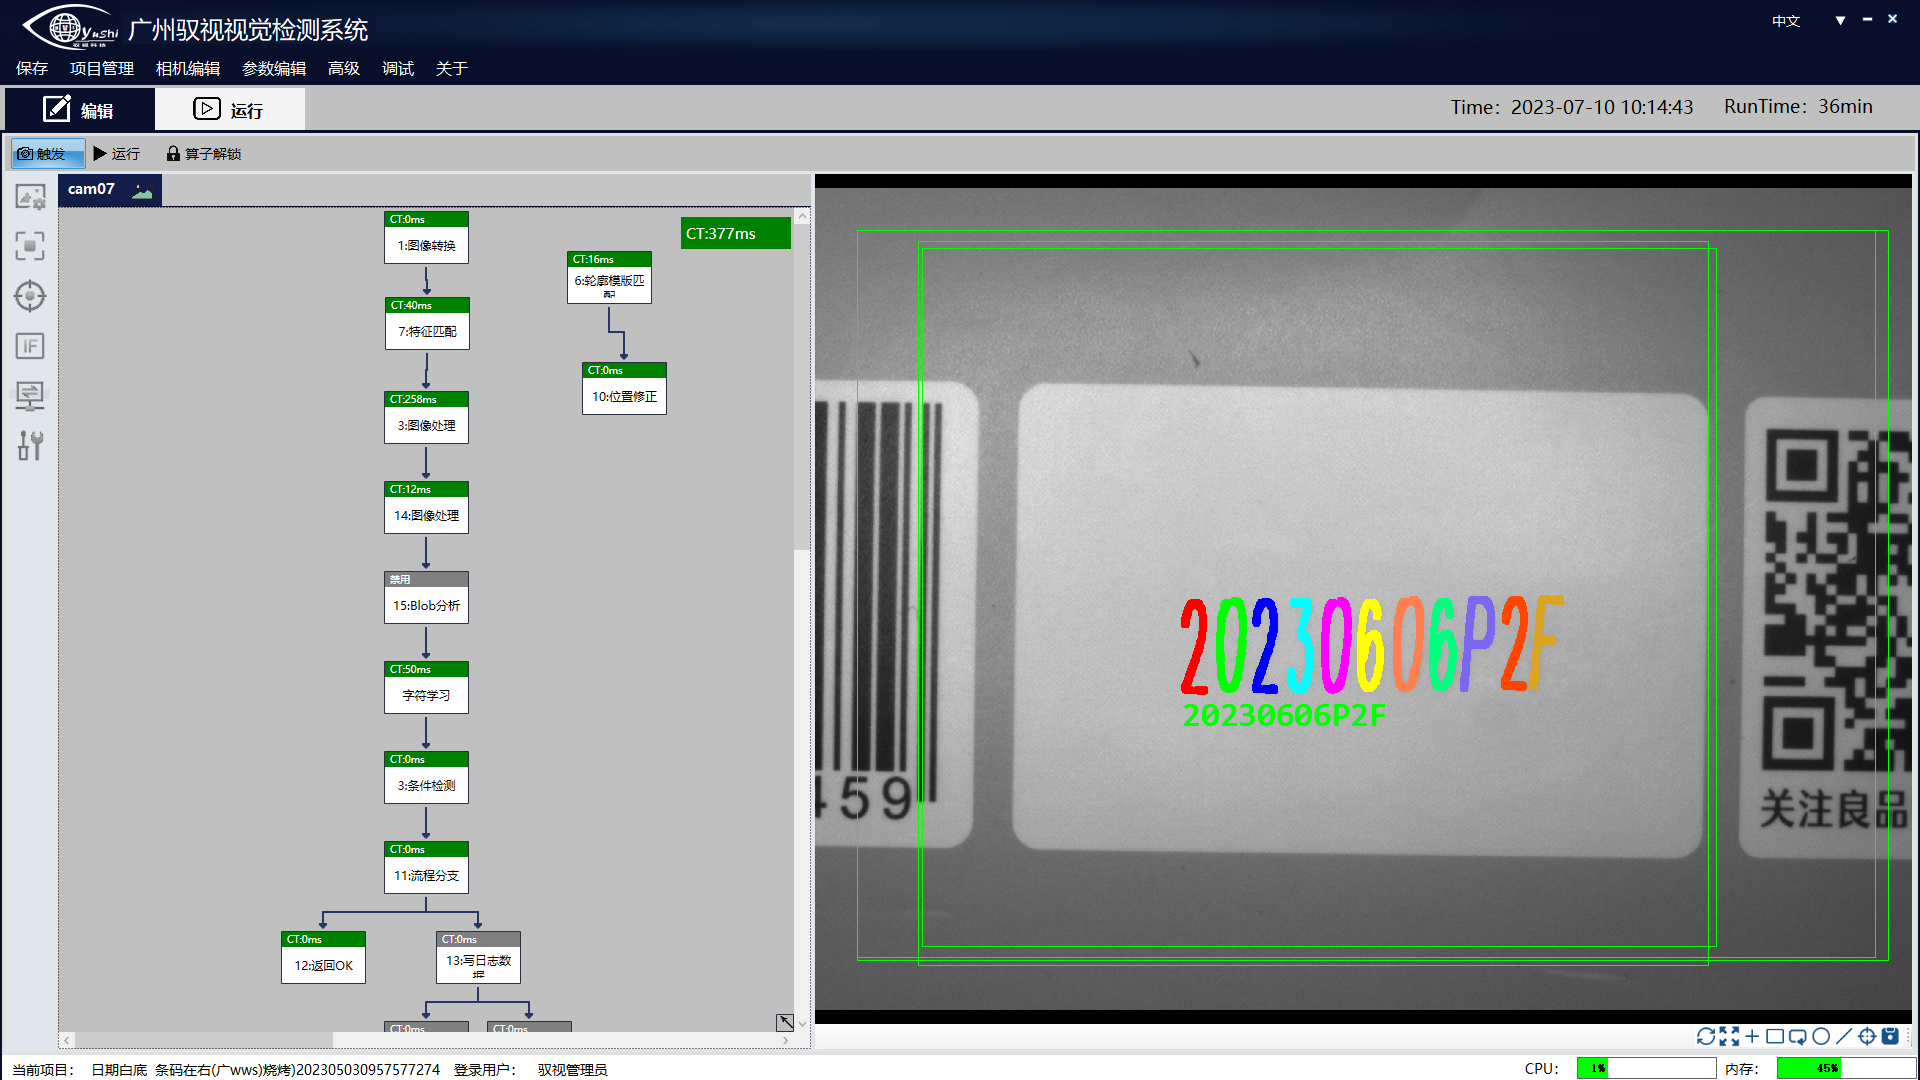The height and width of the screenshot is (1080, 1920).
Task: Select the line drawing tool
Action: 1844,1037
